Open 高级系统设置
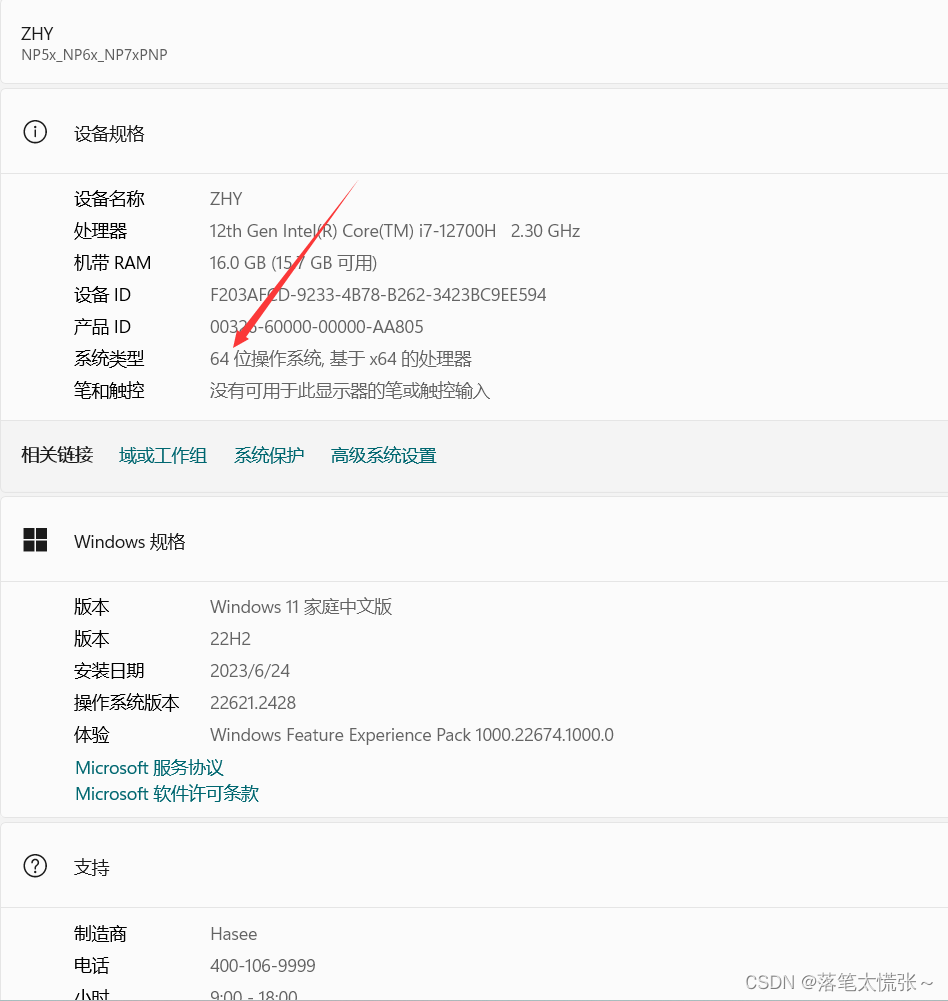Image resolution: width=948 pixels, height=1001 pixels. pyautogui.click(x=383, y=455)
